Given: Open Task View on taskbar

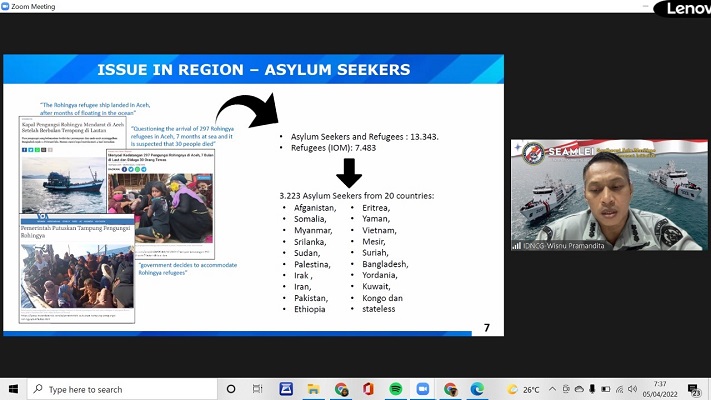Looking at the screenshot, I should tap(259, 389).
